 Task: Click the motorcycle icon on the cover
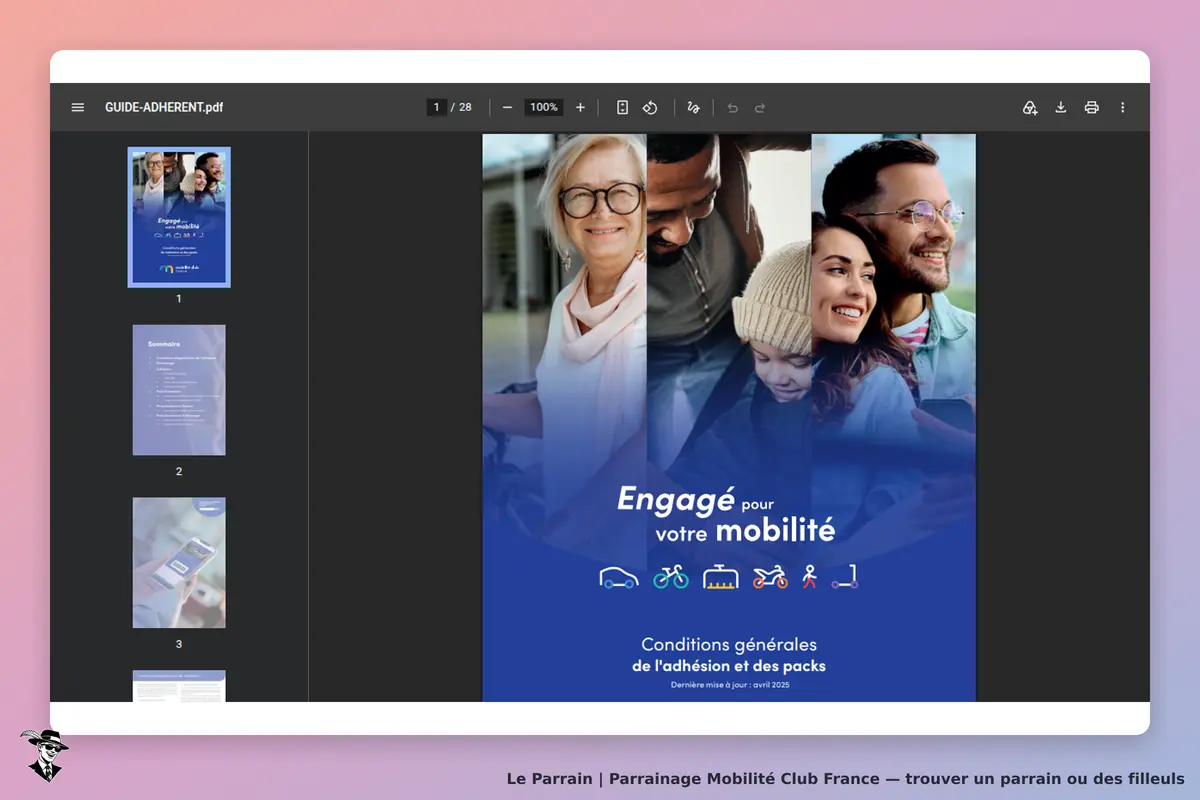pos(770,577)
